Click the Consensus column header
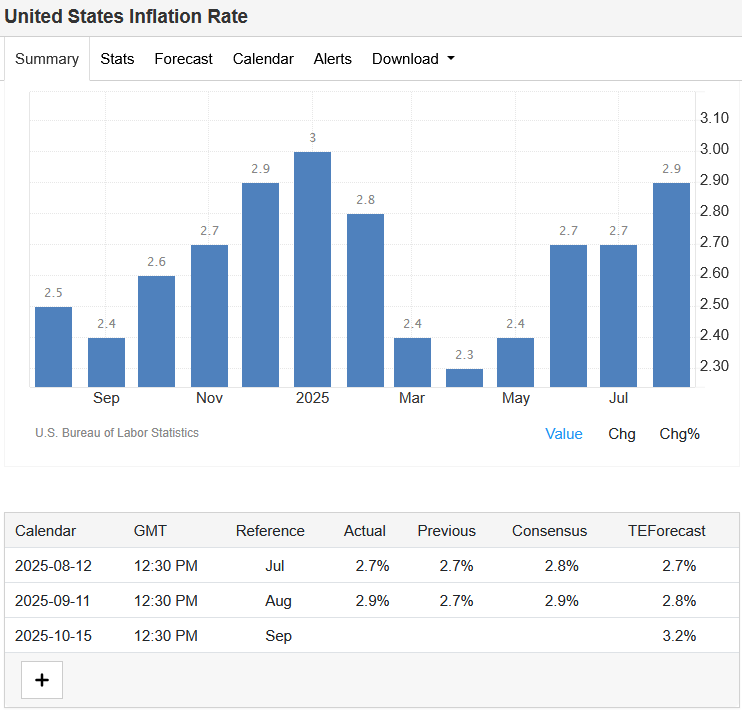Image resolution: width=742 pixels, height=711 pixels. click(x=549, y=531)
